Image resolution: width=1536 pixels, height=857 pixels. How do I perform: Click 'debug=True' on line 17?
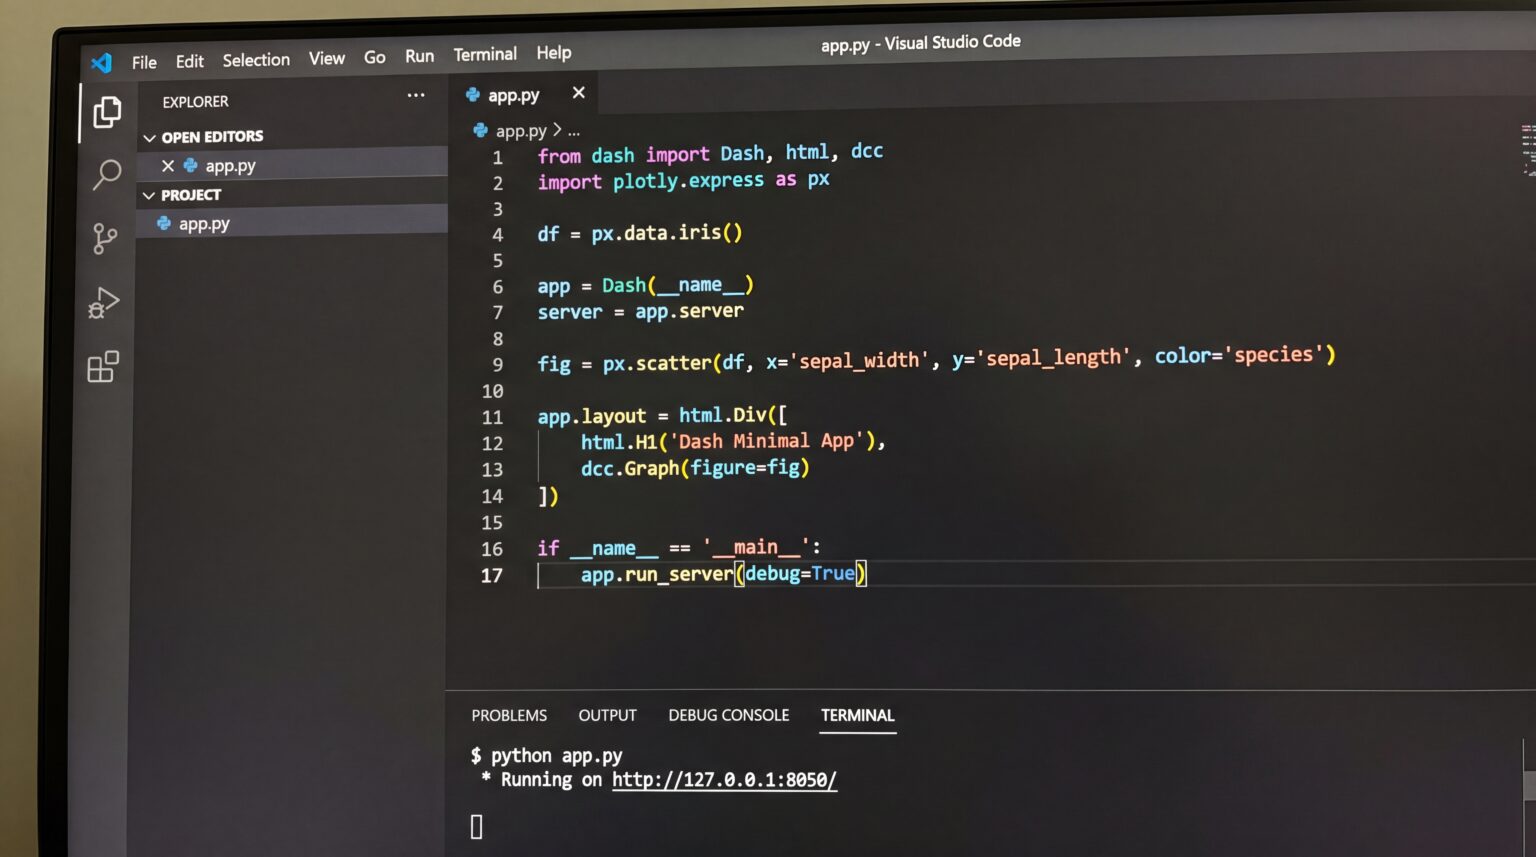(x=800, y=574)
